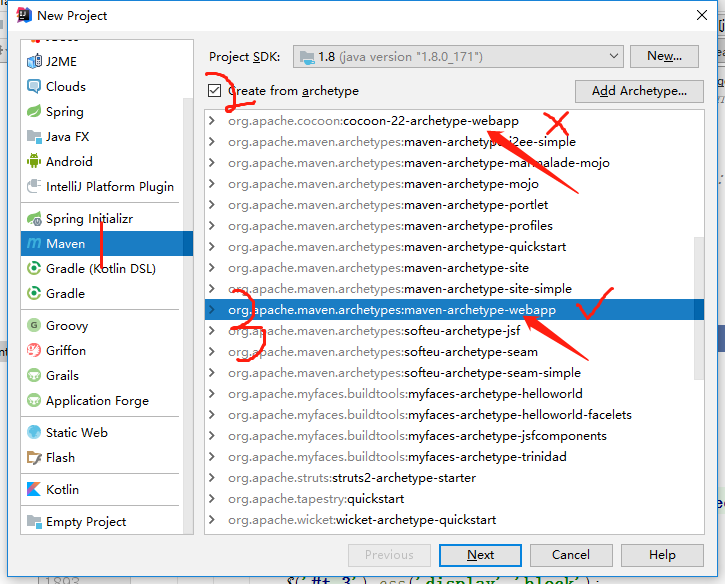
Task: Click the Groovy 'G' icon
Action: point(34,325)
